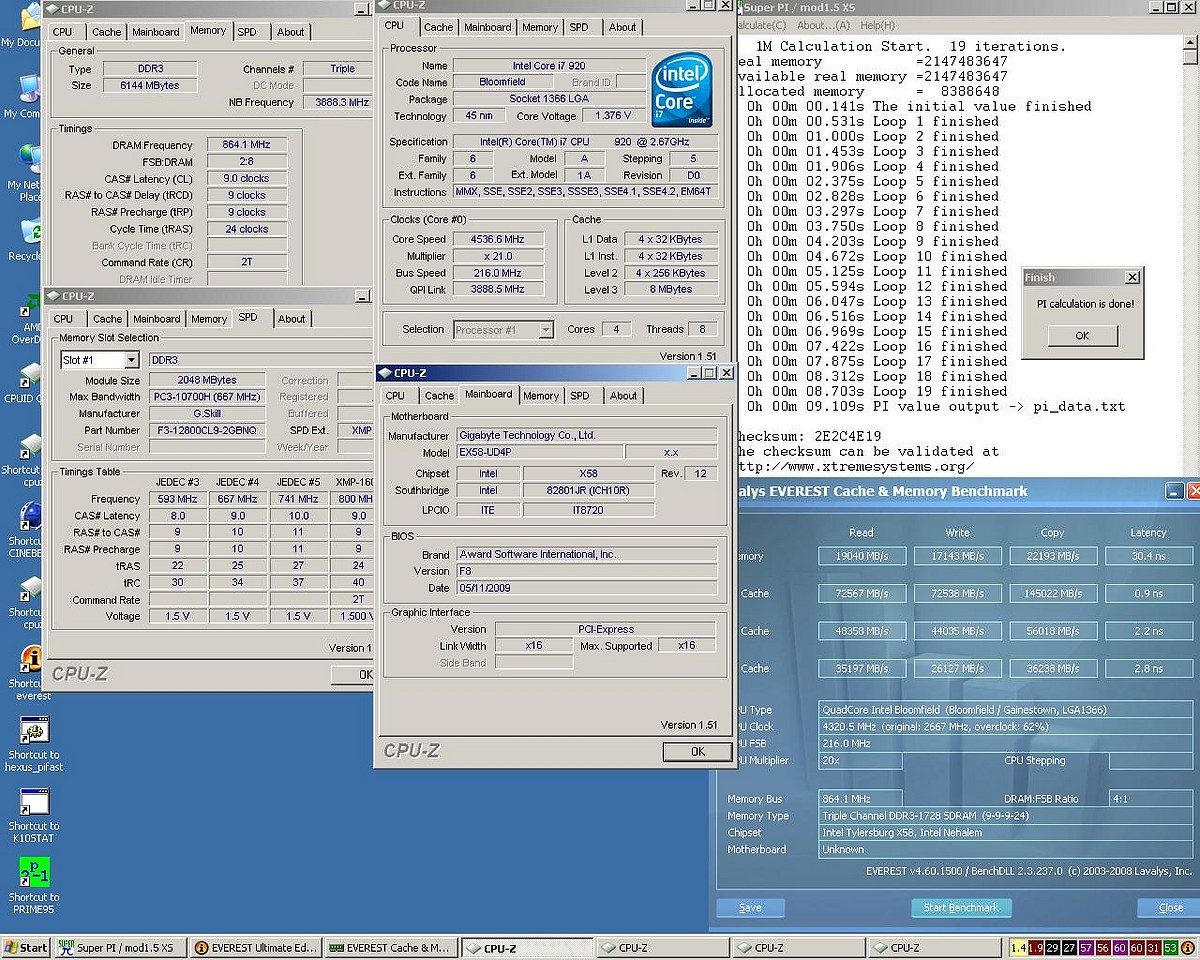Select the mainboard model EX58-UD4P field
This screenshot has width=1200, height=960.
[538, 452]
